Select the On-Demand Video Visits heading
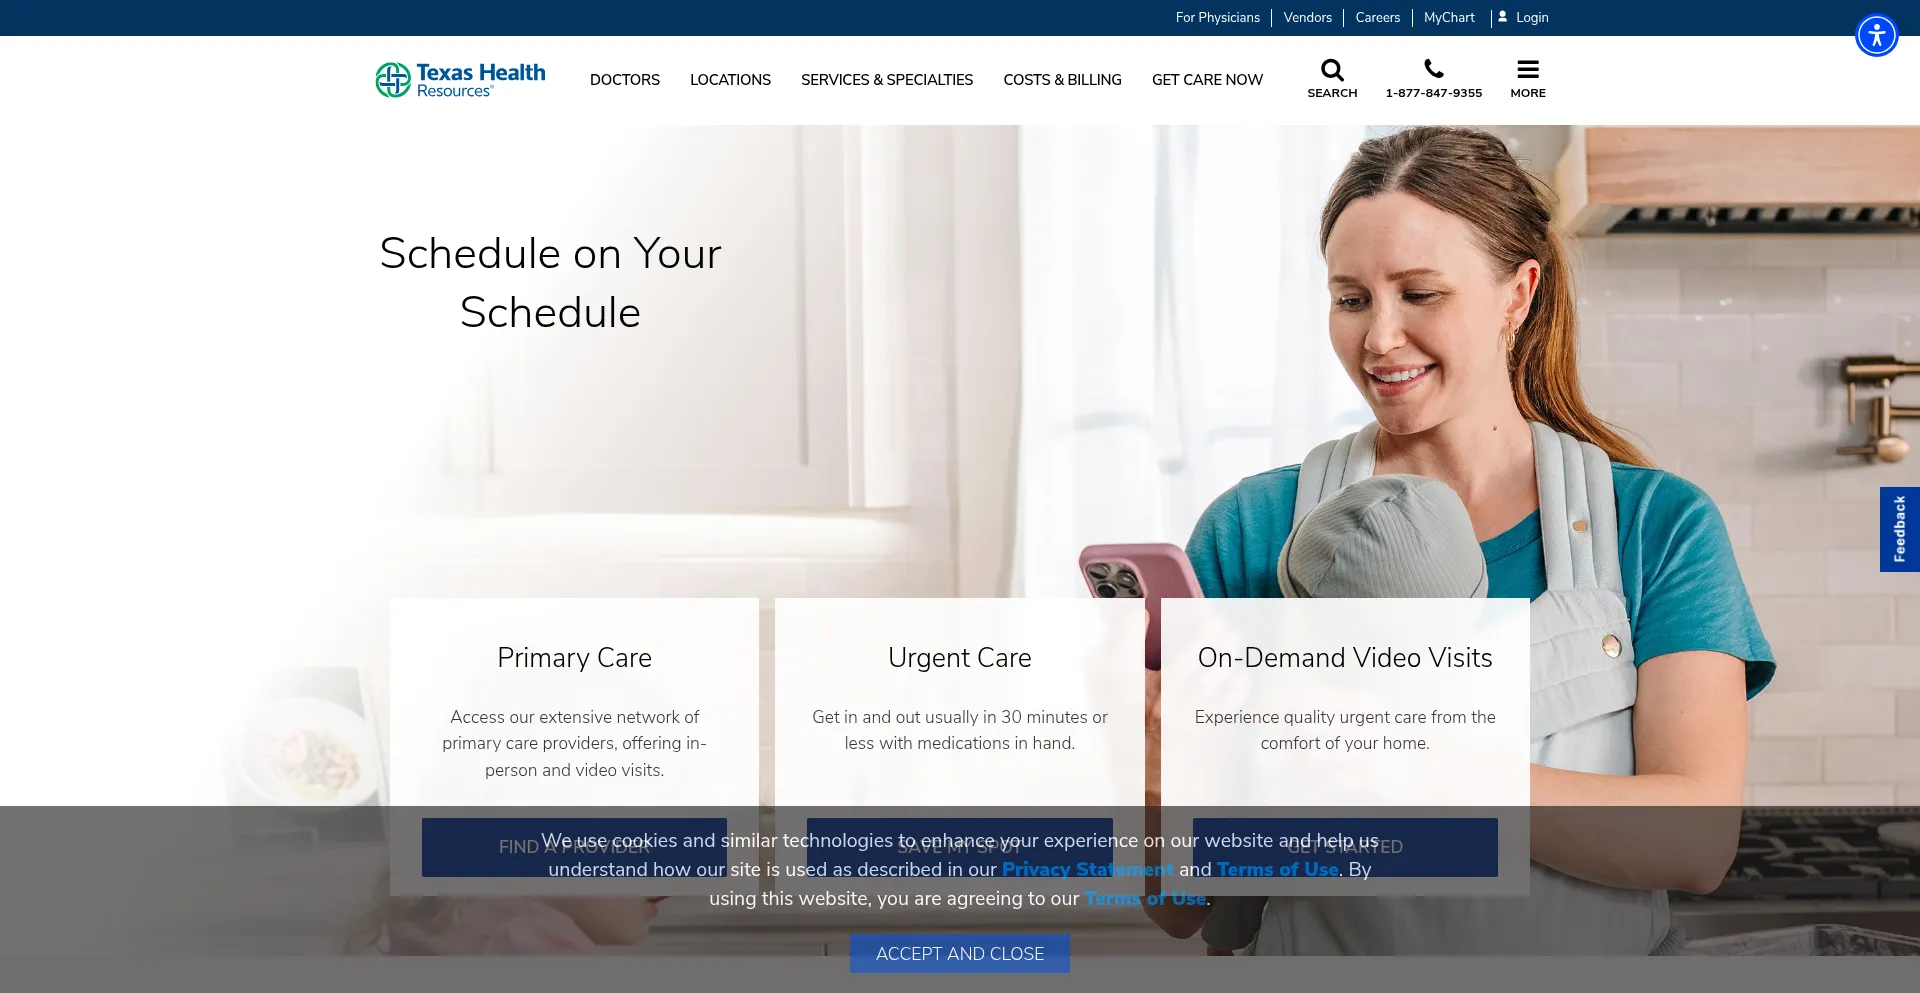 point(1344,658)
